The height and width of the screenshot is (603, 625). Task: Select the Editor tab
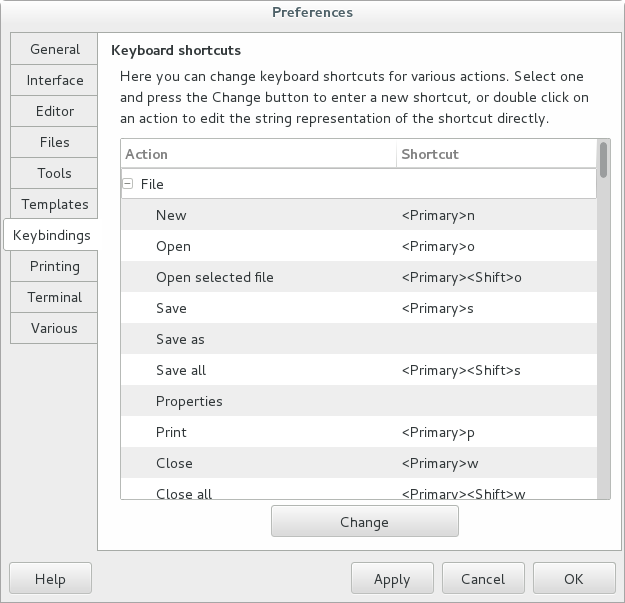[54, 111]
